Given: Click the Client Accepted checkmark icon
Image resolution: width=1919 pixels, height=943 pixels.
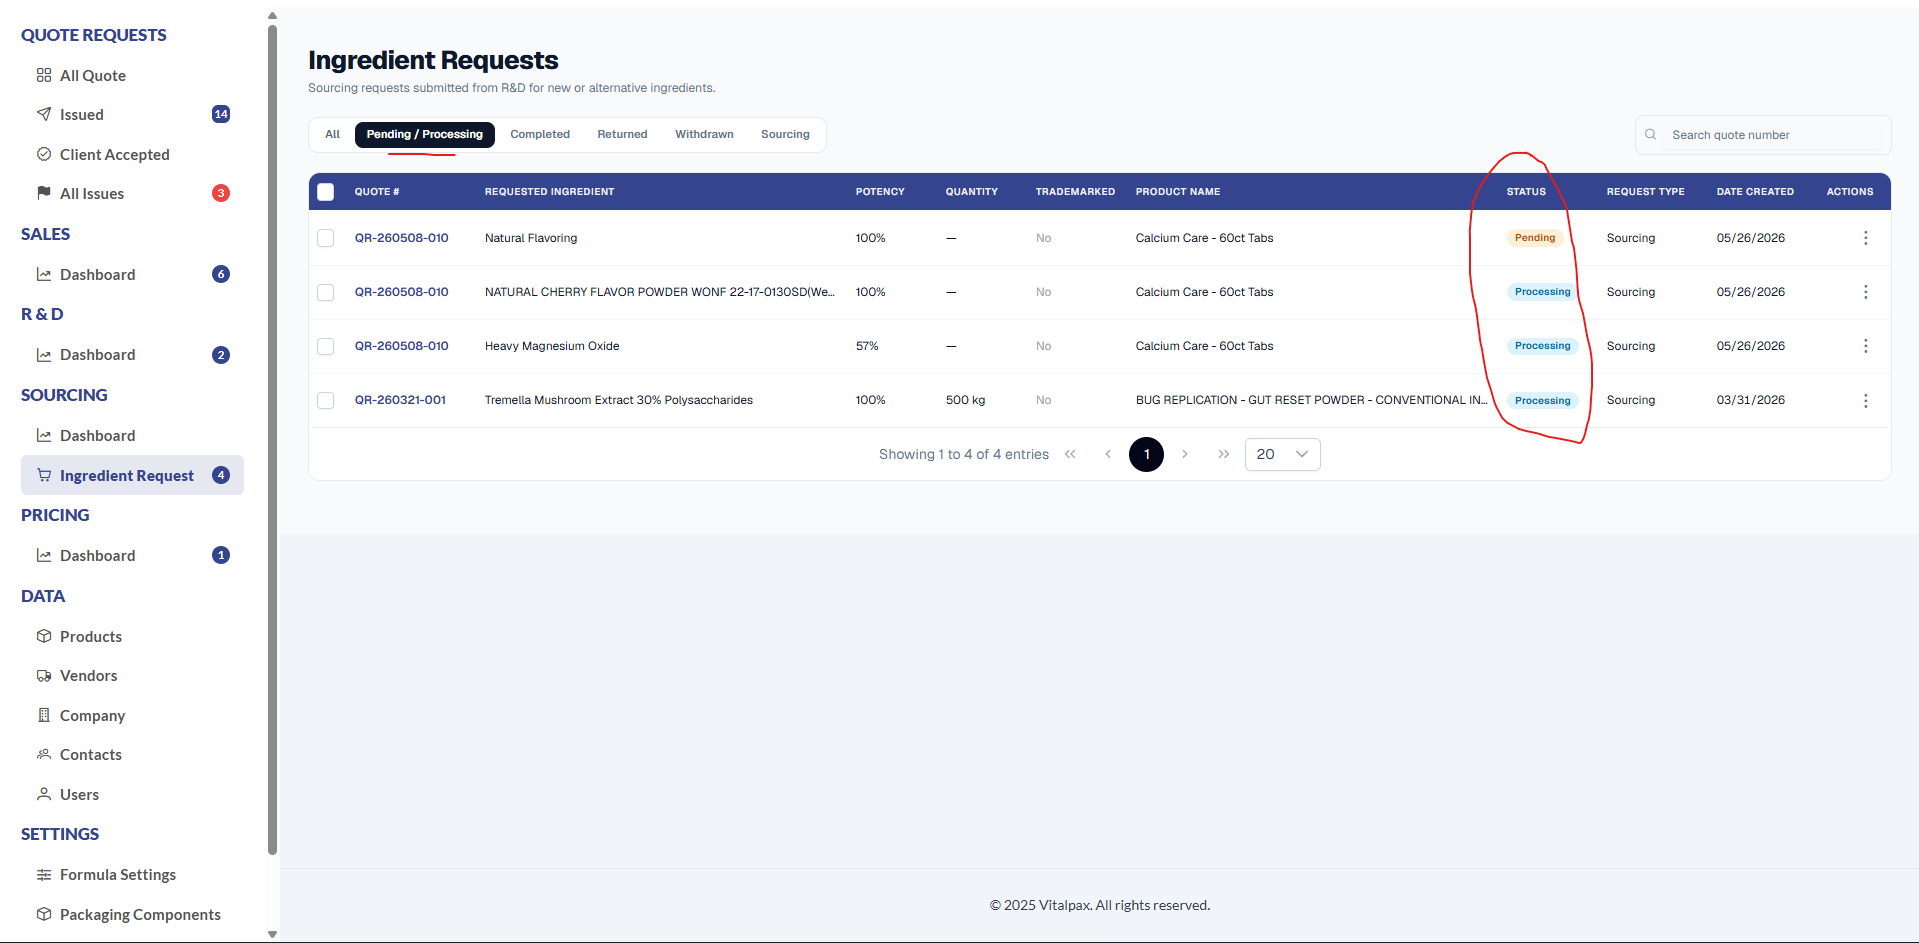Looking at the screenshot, I should tap(44, 154).
